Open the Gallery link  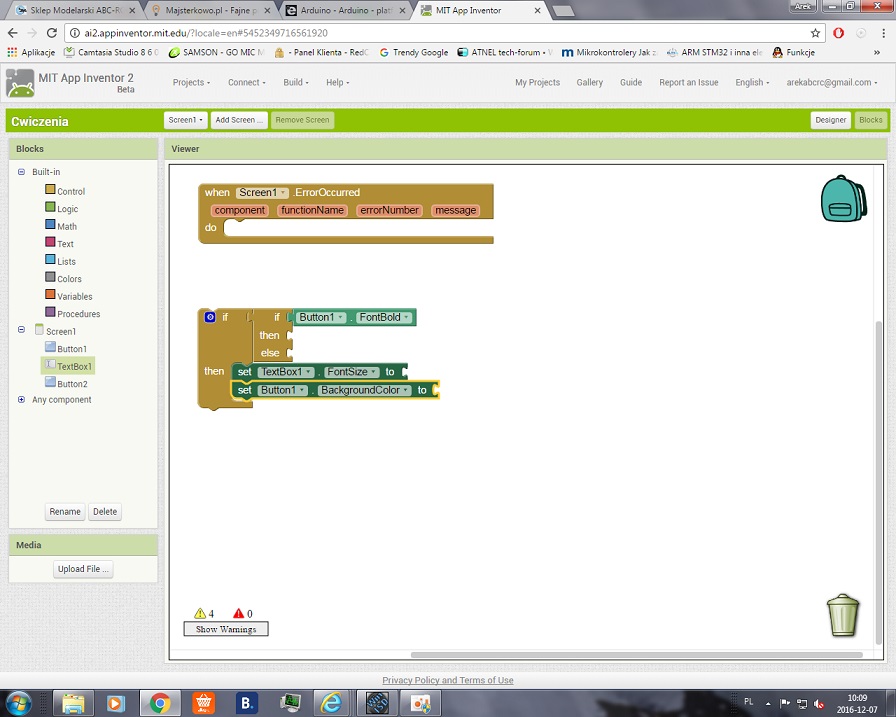[589, 82]
